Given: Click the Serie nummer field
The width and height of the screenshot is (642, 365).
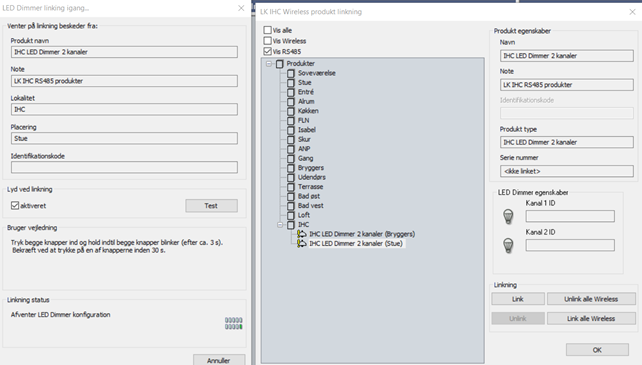Looking at the screenshot, I should [567, 171].
